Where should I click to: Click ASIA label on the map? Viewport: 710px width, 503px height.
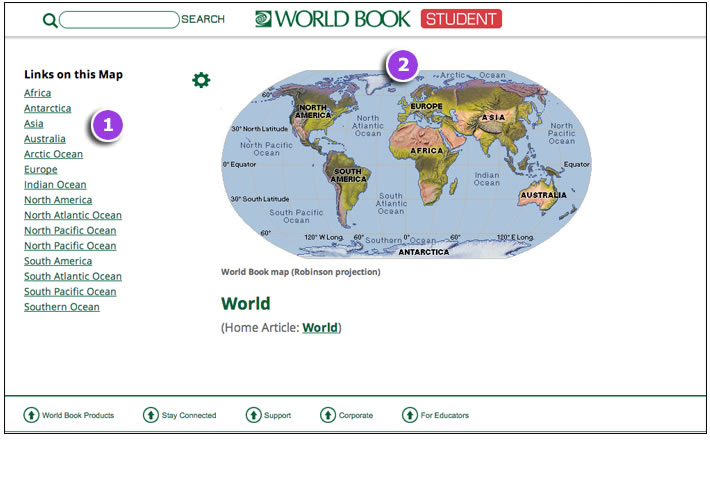(493, 117)
